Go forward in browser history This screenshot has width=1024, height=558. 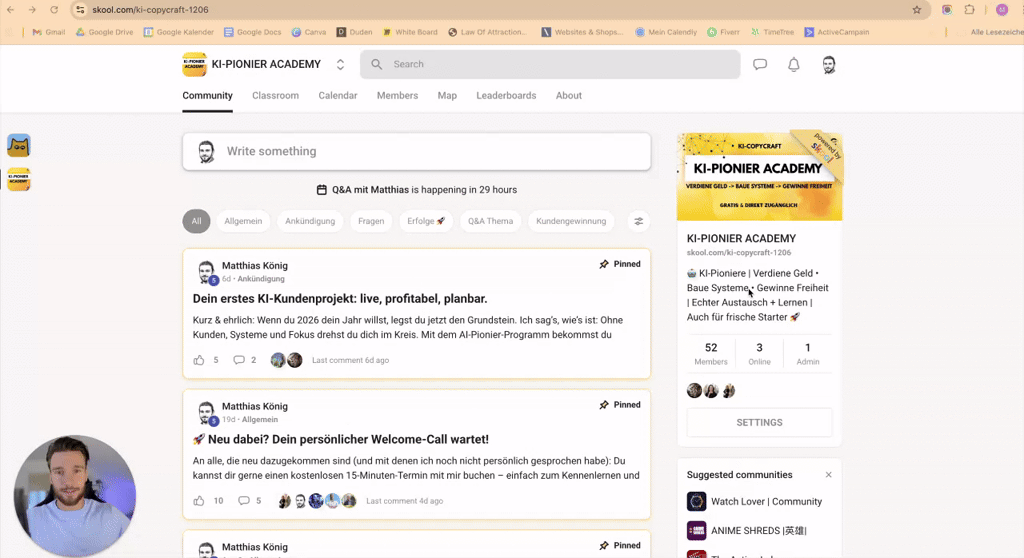click(32, 10)
